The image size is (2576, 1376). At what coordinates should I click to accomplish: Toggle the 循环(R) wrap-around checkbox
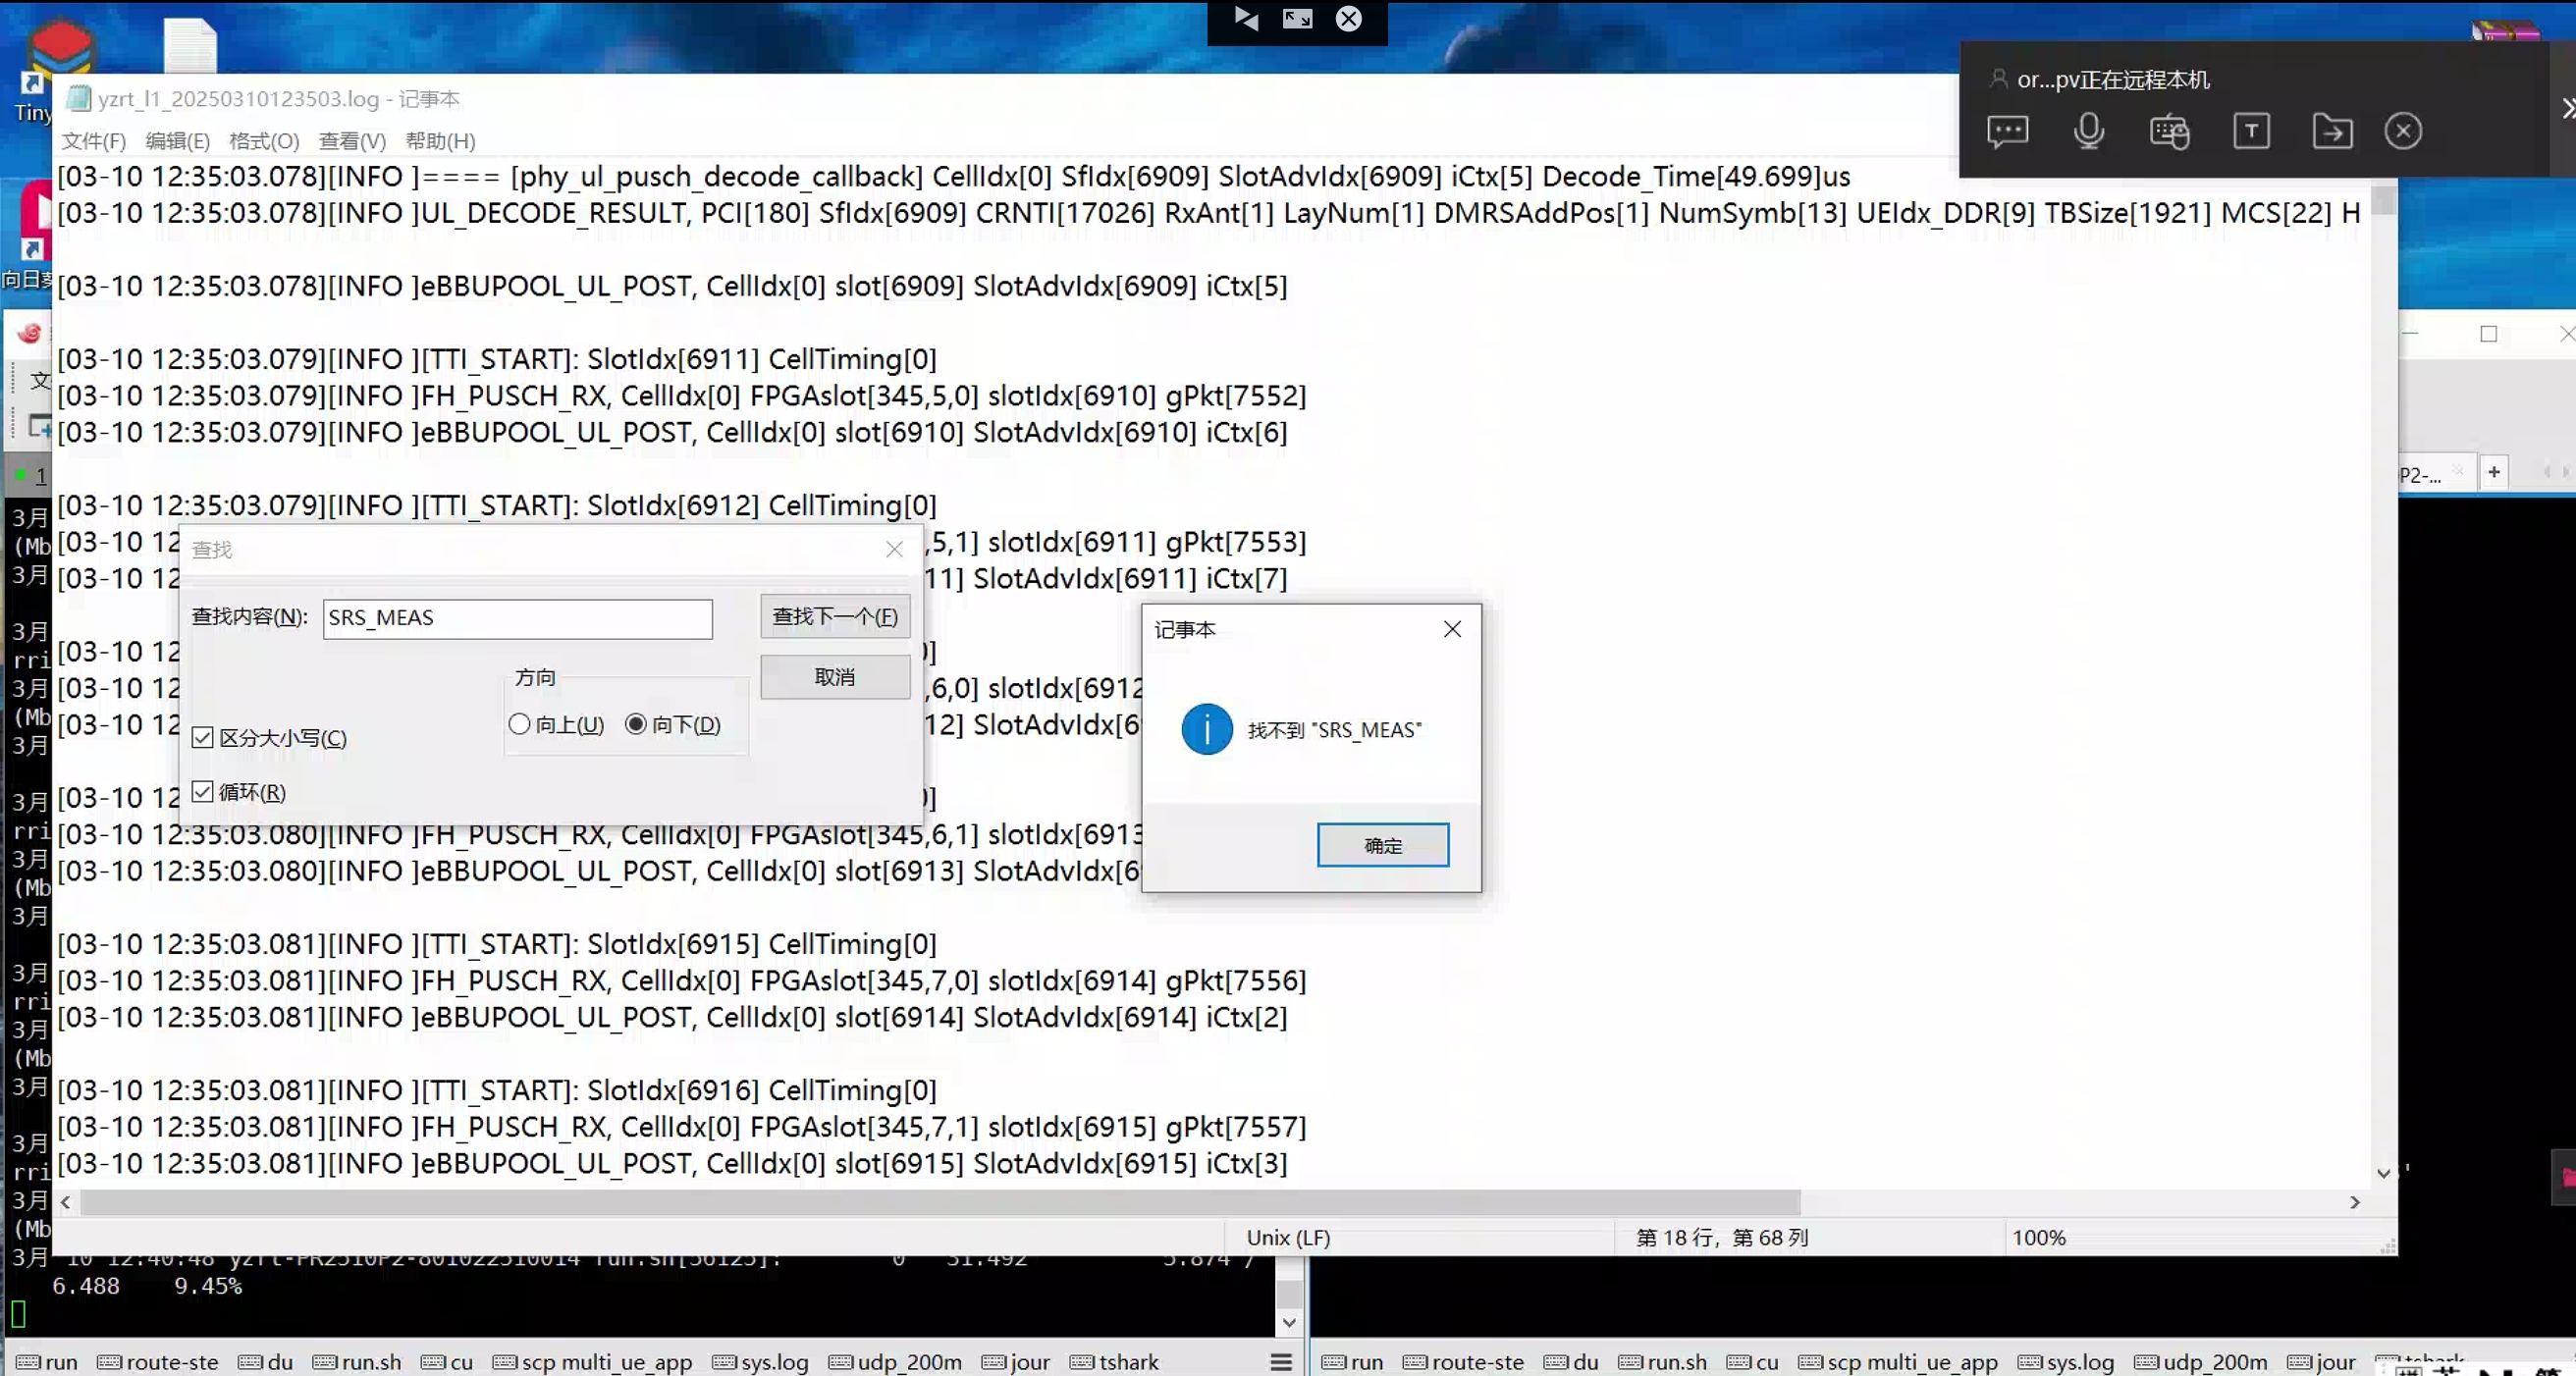coord(239,792)
